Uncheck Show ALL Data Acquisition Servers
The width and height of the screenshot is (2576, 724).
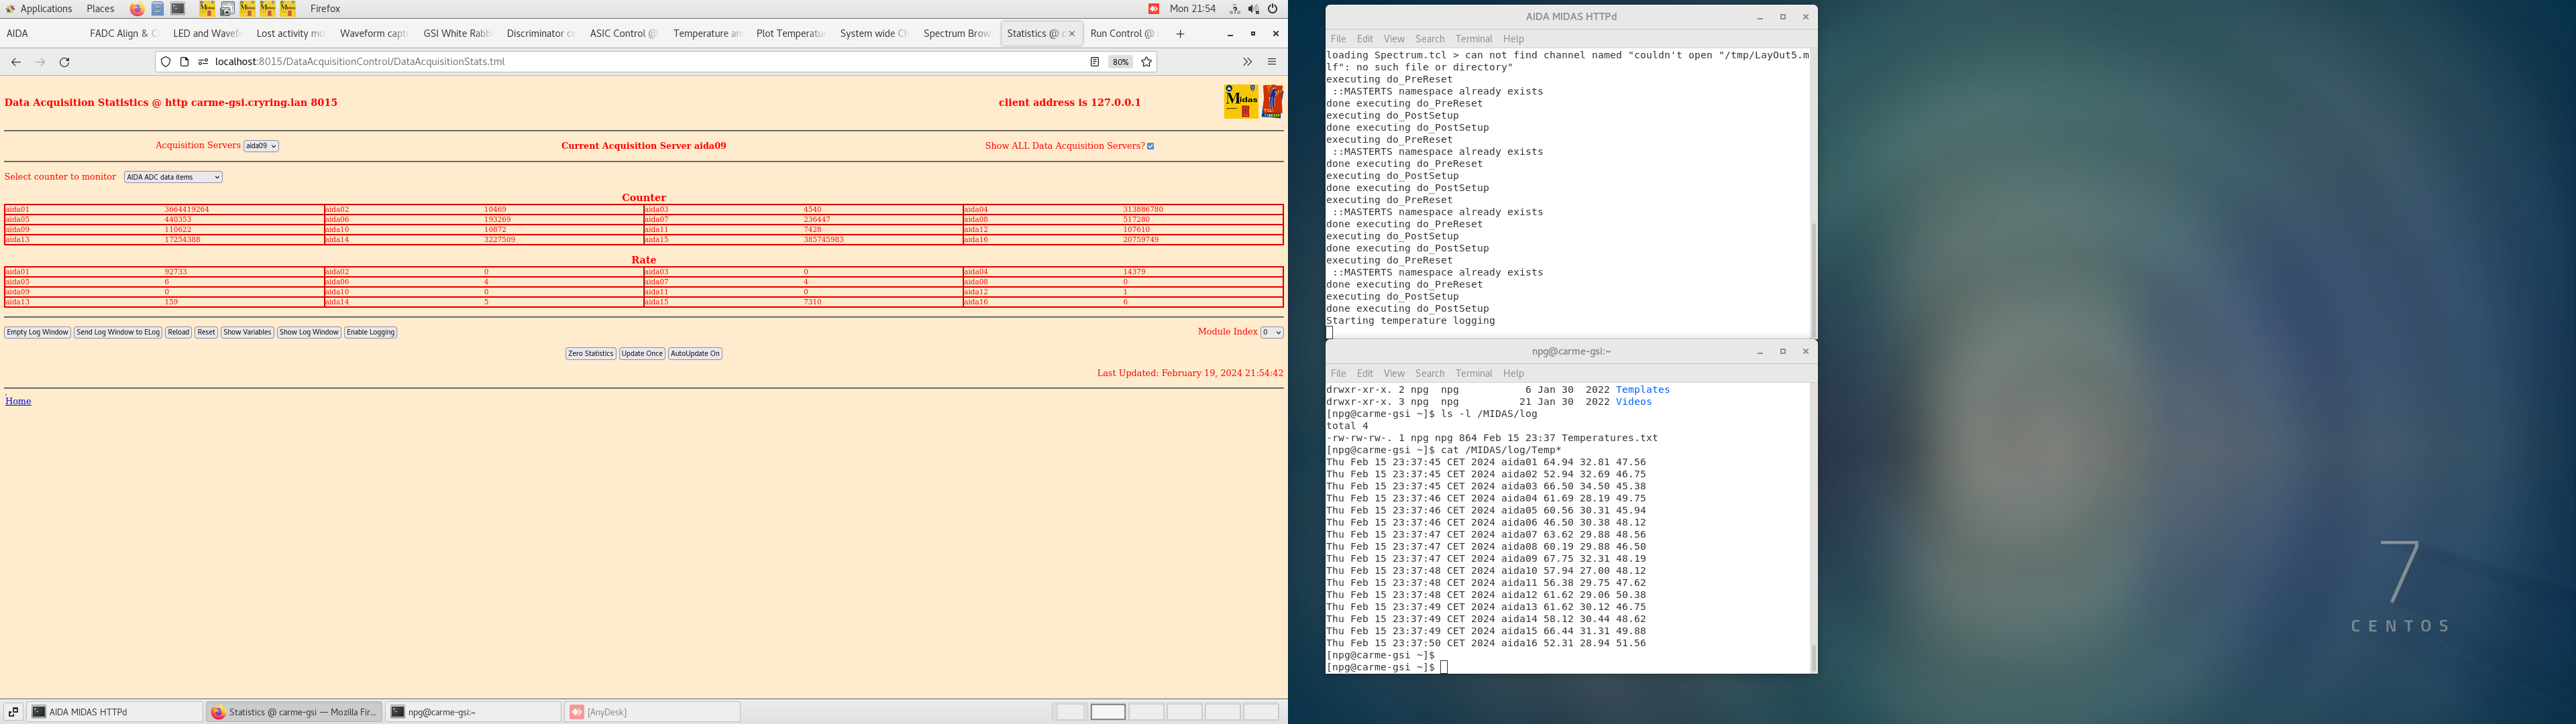[1150, 145]
